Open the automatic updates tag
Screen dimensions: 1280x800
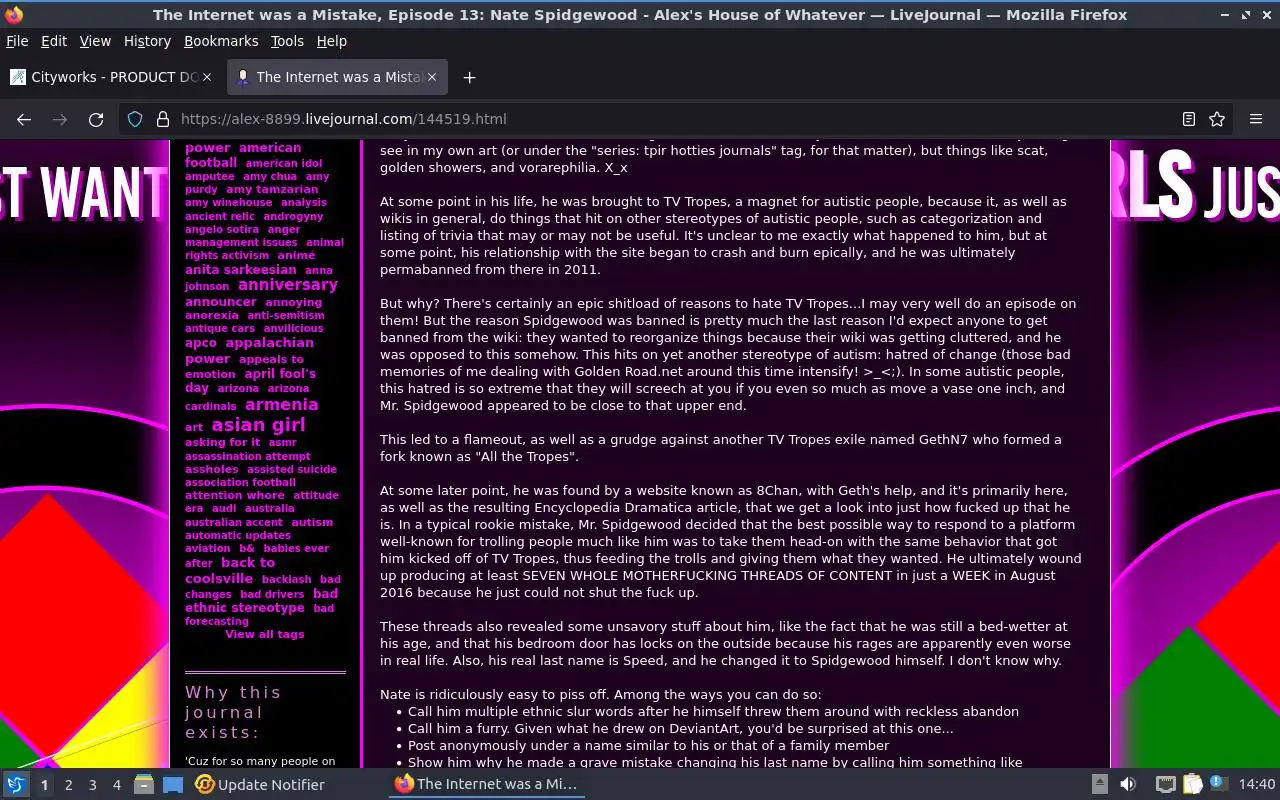pos(237,535)
